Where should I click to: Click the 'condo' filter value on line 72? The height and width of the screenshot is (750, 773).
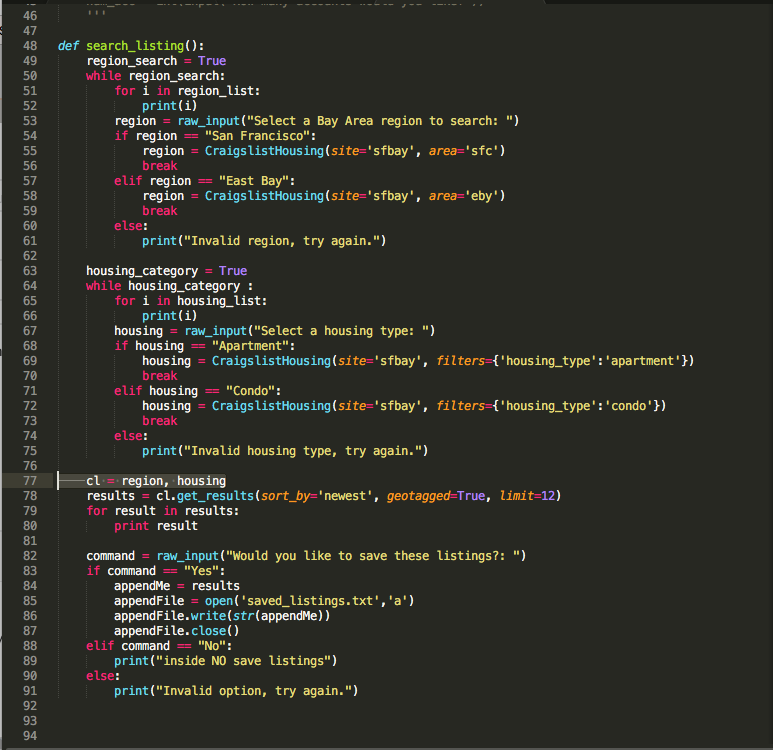(x=629, y=406)
